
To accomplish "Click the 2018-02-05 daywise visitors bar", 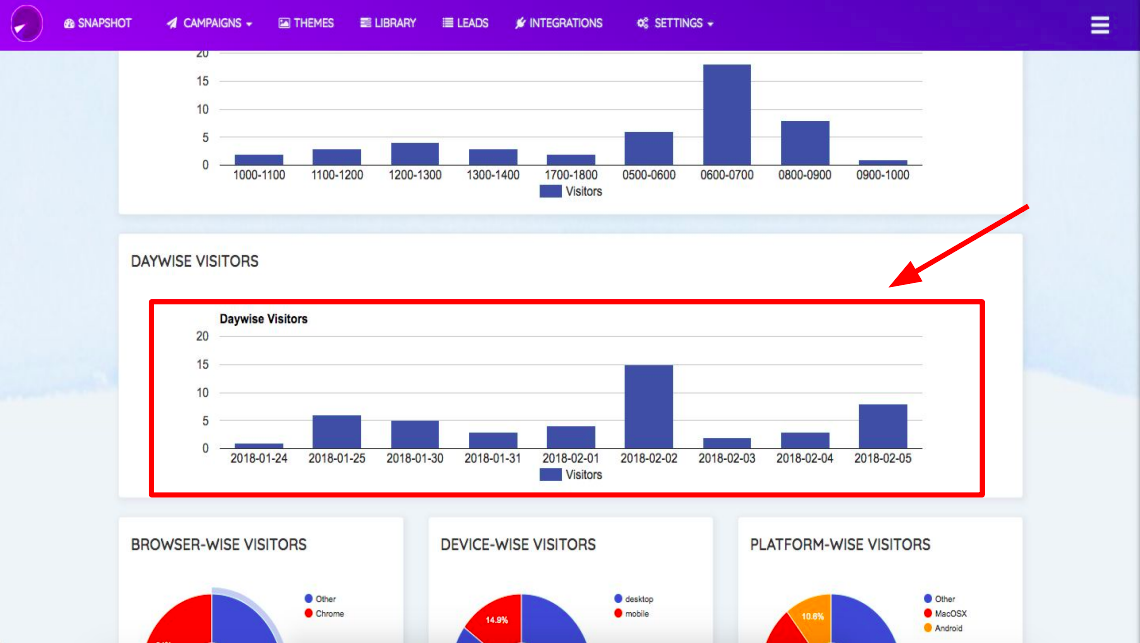I will [883, 426].
